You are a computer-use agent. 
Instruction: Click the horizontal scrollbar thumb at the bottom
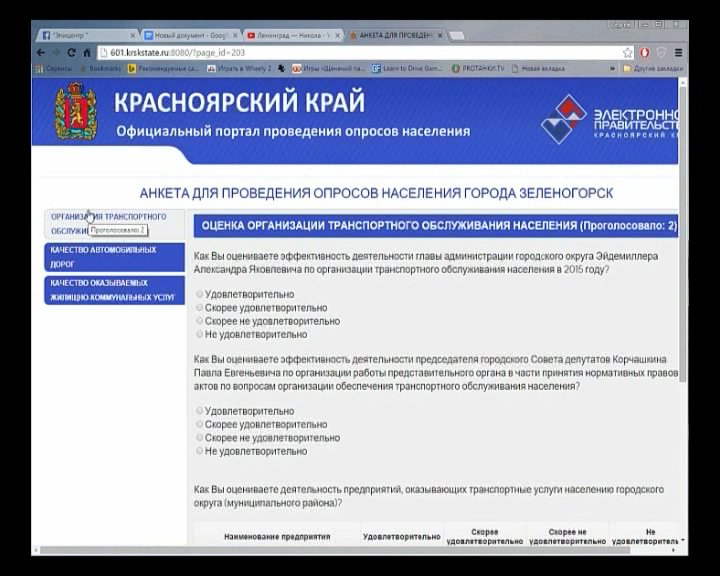(336, 550)
